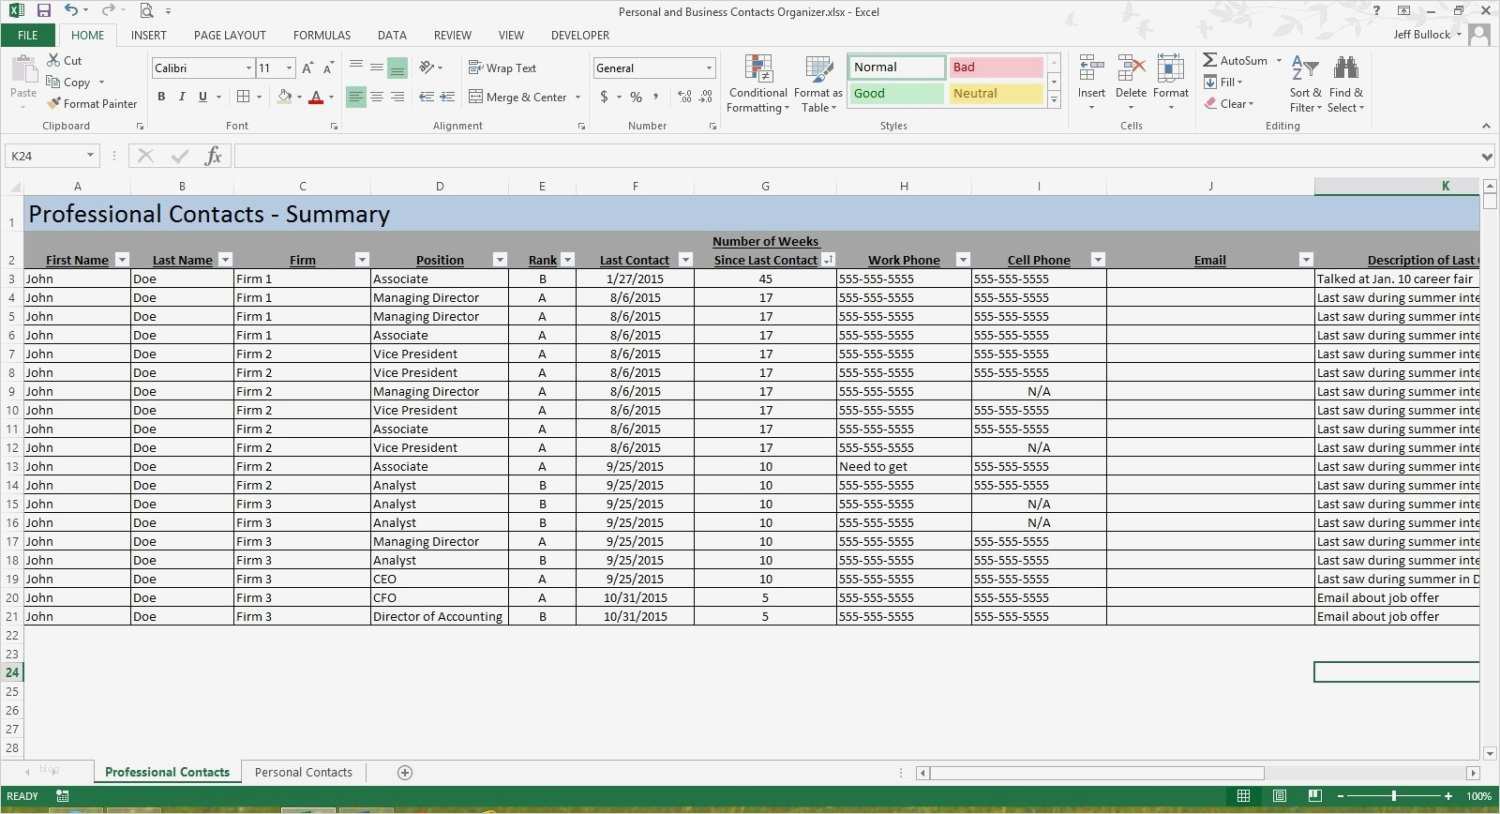1500x814 pixels.
Task: Open the Borders button
Action: point(243,97)
